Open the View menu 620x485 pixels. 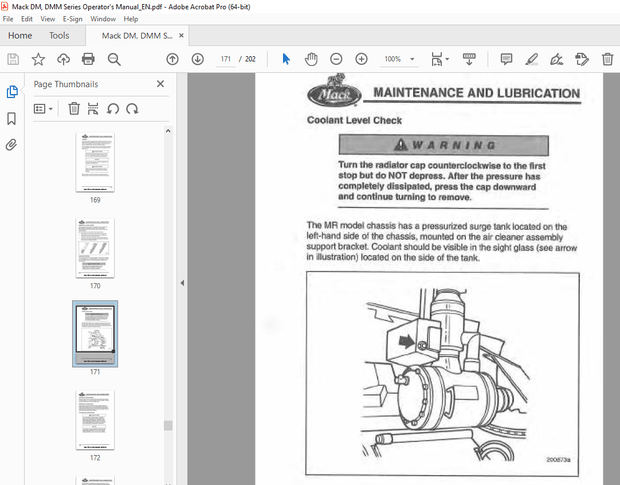(48, 19)
